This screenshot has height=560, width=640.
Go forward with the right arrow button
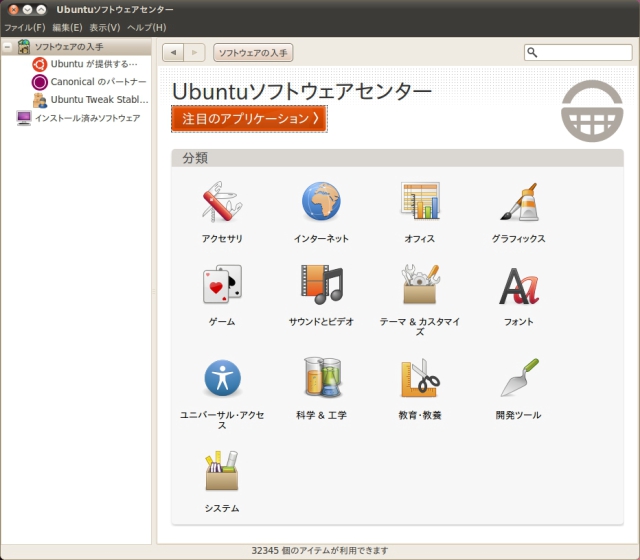click(194, 53)
